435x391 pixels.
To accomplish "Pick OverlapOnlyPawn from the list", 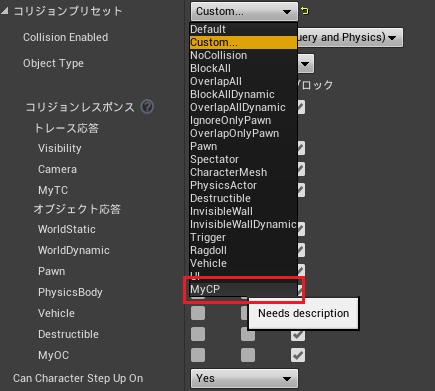I will (243, 133).
